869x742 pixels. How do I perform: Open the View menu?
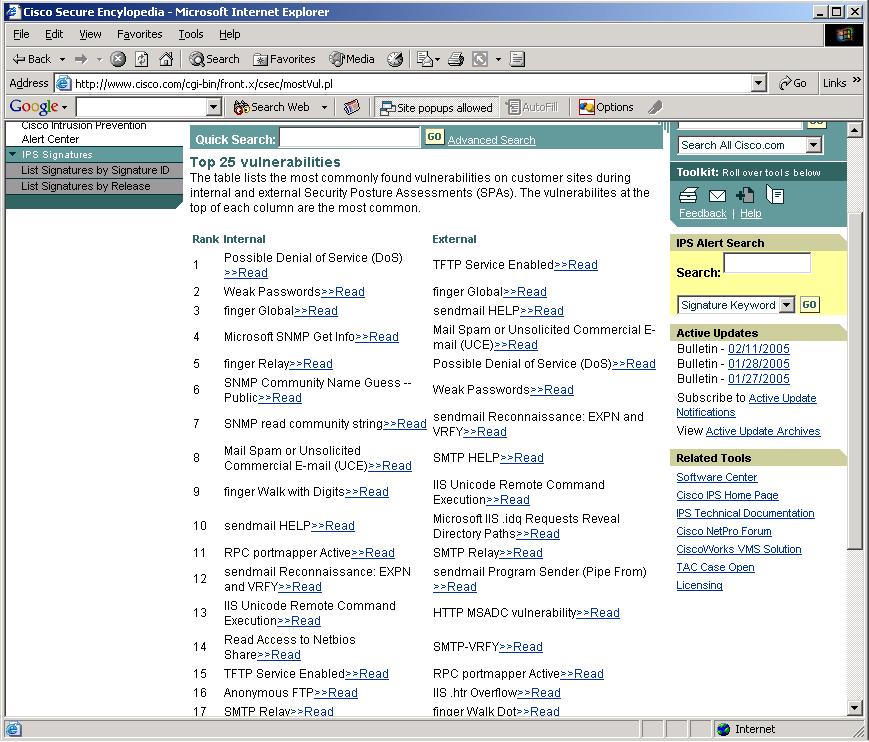point(90,34)
